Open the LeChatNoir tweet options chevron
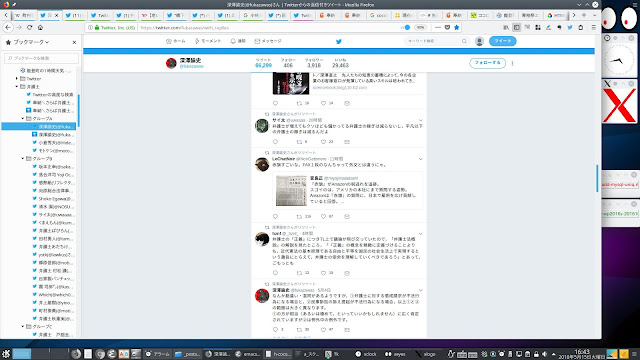 tap(420, 159)
